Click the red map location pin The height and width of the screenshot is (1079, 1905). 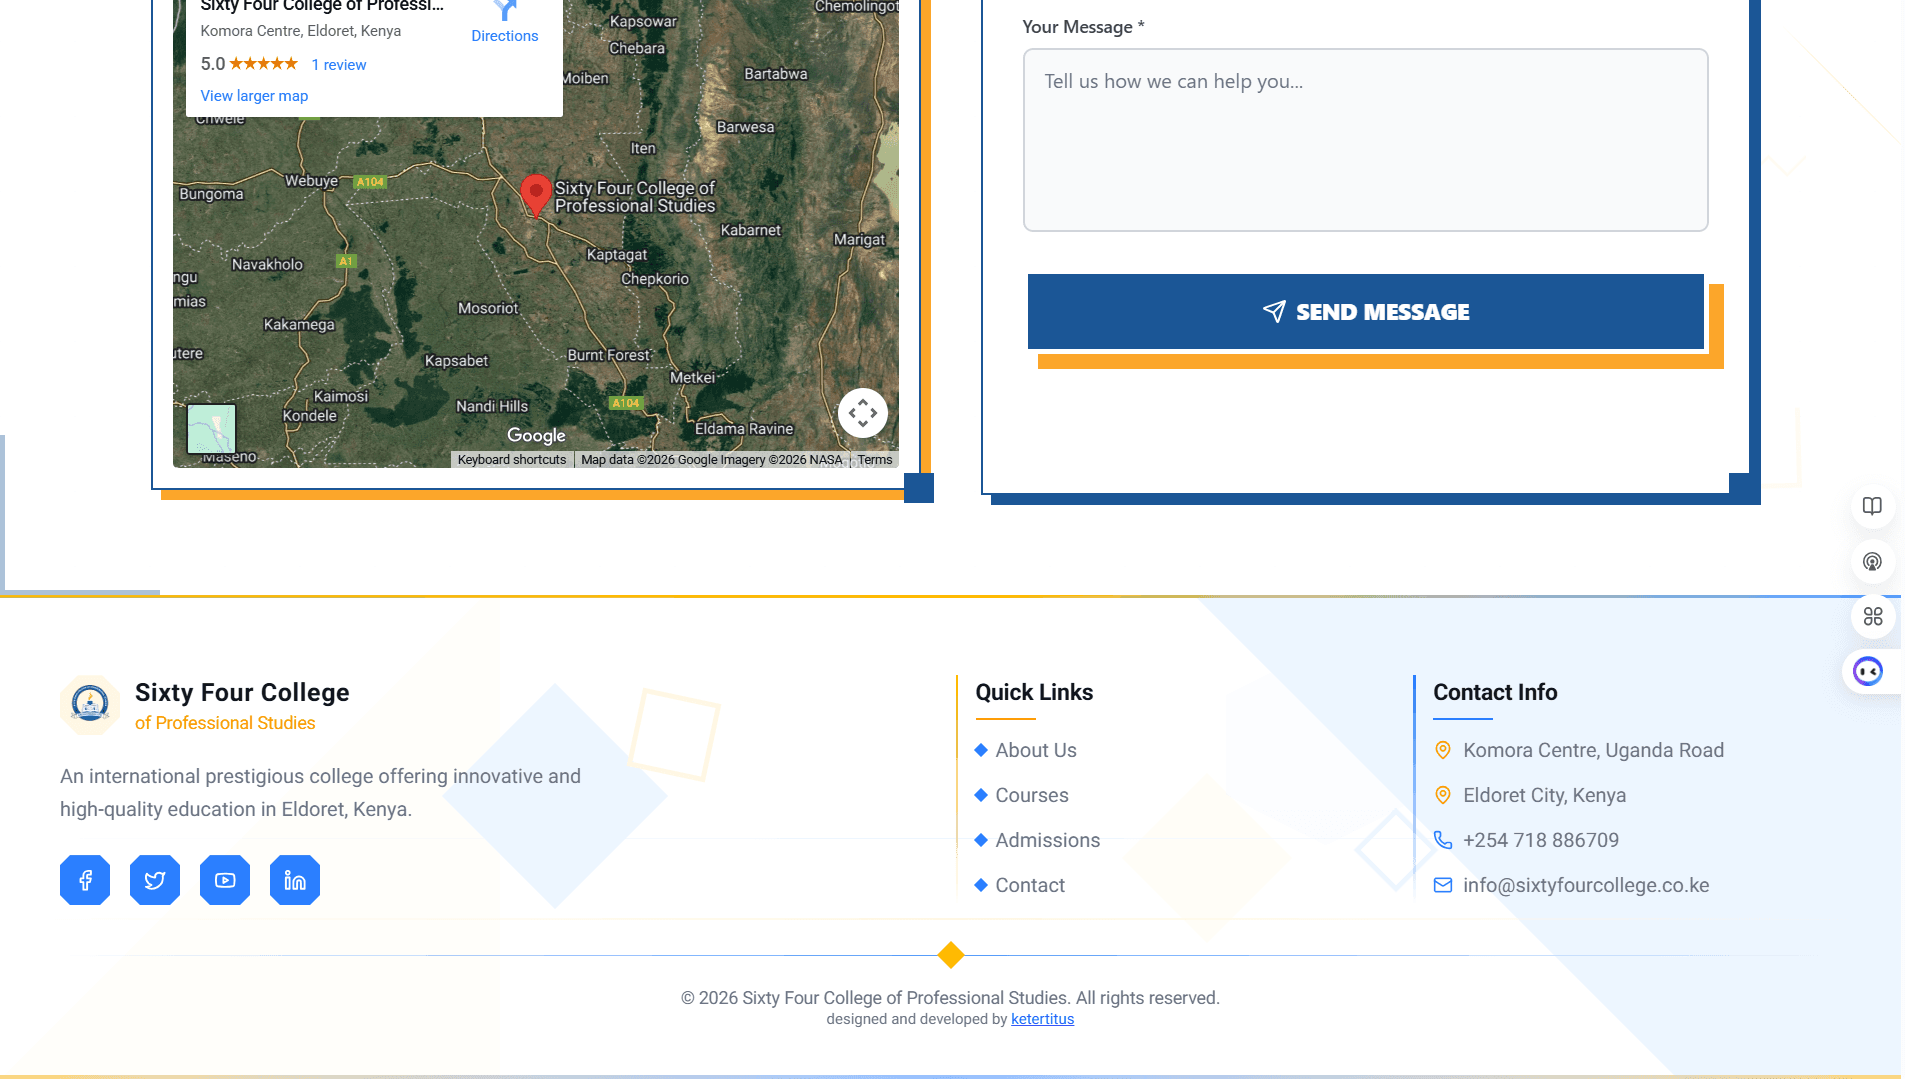click(x=536, y=192)
